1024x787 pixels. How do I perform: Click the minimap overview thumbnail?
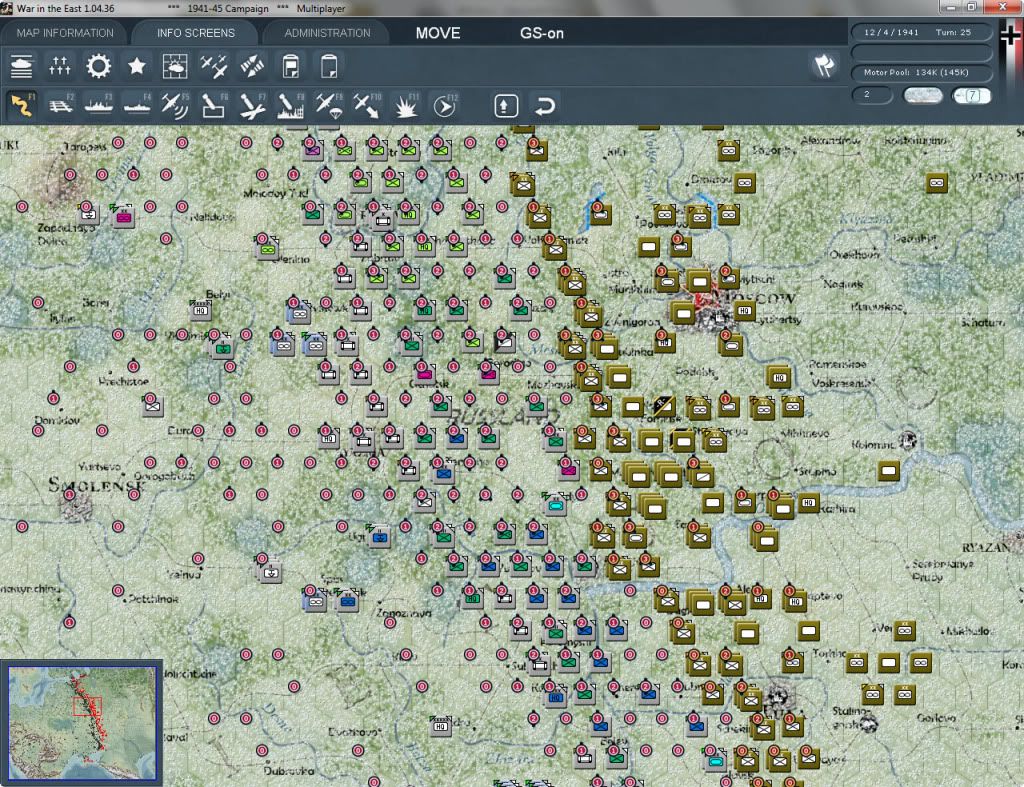[82, 722]
